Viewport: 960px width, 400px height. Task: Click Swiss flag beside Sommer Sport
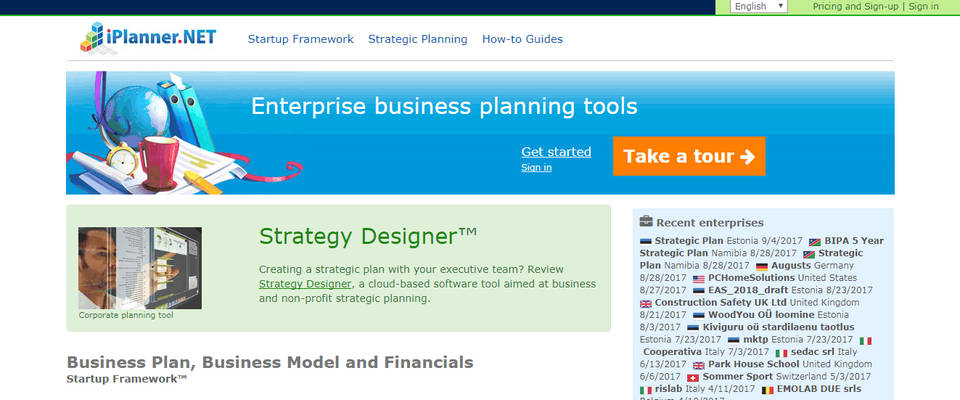tap(694, 377)
